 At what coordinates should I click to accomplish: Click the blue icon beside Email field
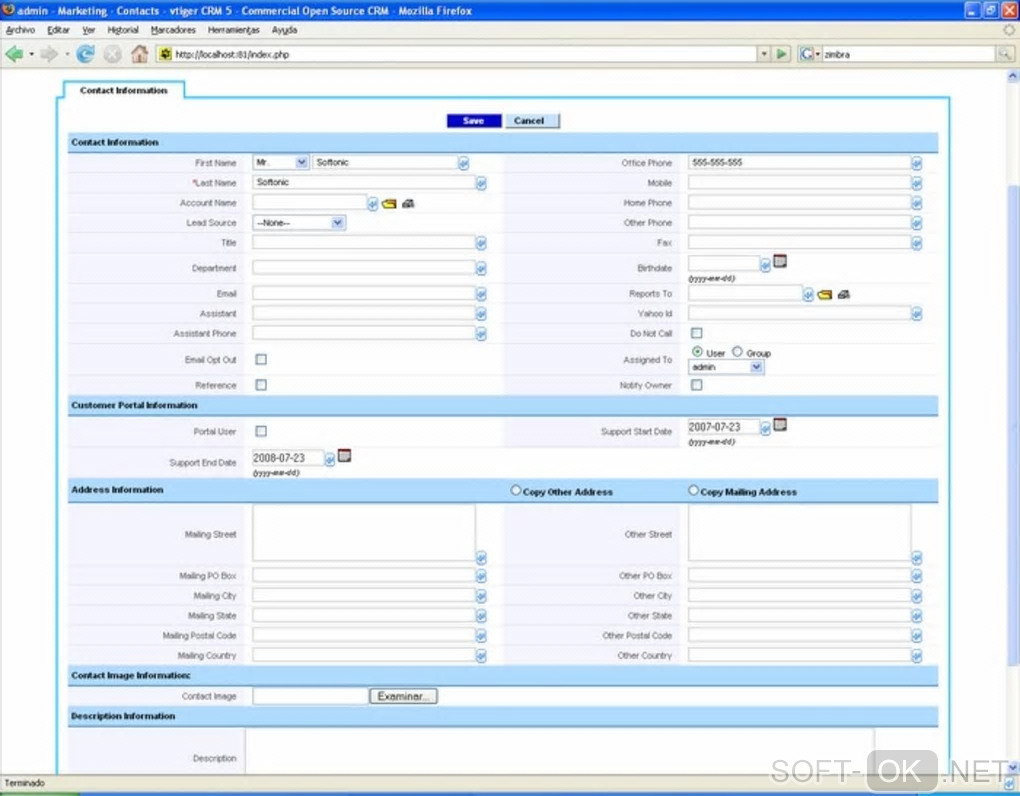point(481,295)
